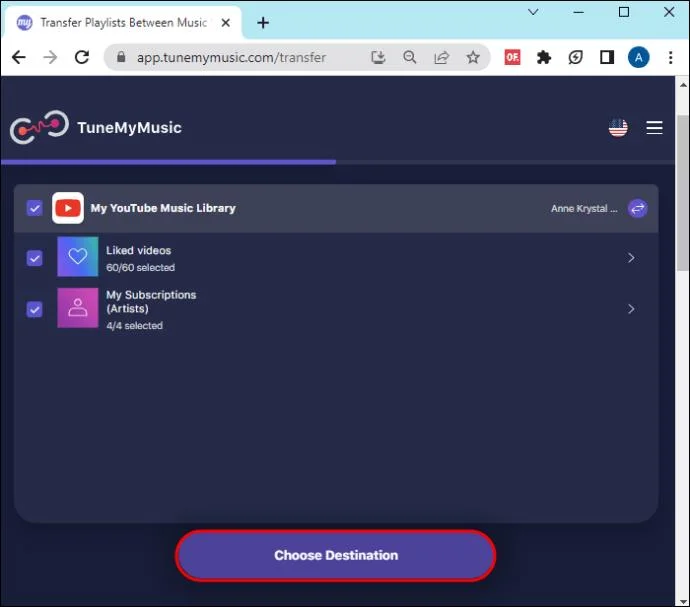Screen dimensions: 690x607
Task: Click the "Liked videos" label
Action: [139, 250]
